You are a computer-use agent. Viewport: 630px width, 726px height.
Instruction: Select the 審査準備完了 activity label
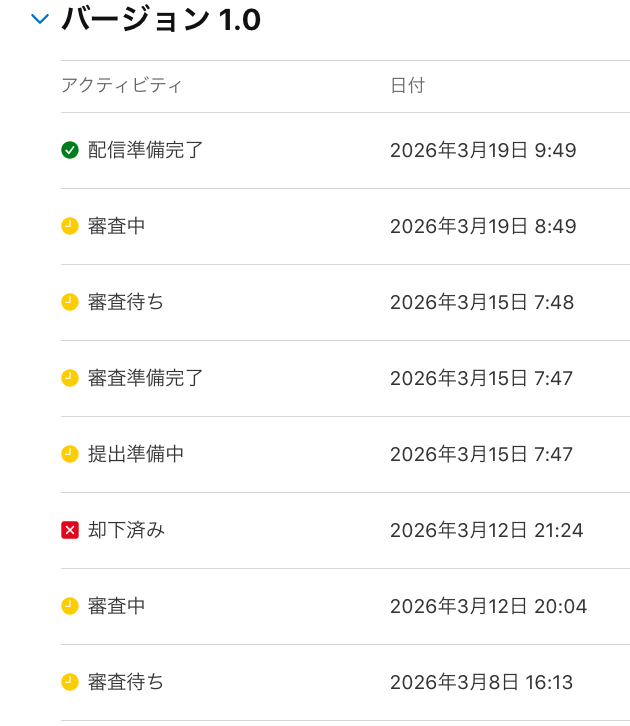(145, 378)
